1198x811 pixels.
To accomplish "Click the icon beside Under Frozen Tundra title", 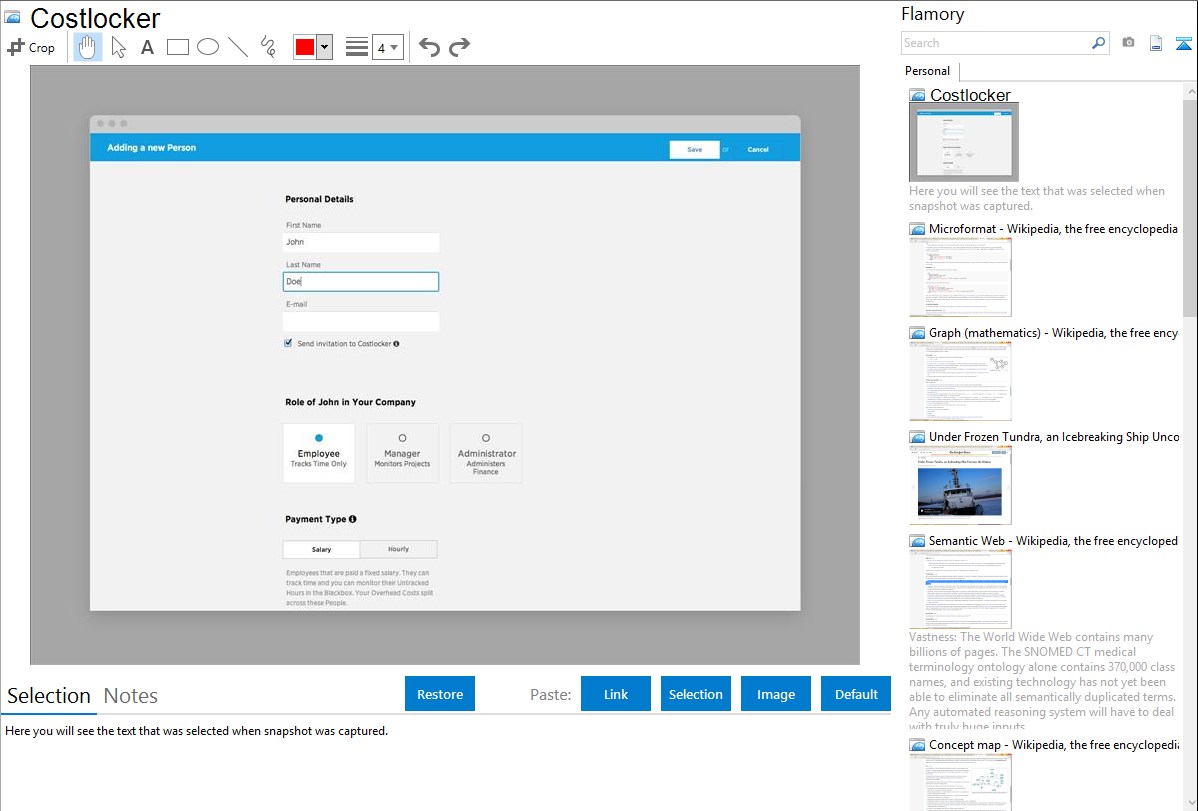I will (x=917, y=437).
